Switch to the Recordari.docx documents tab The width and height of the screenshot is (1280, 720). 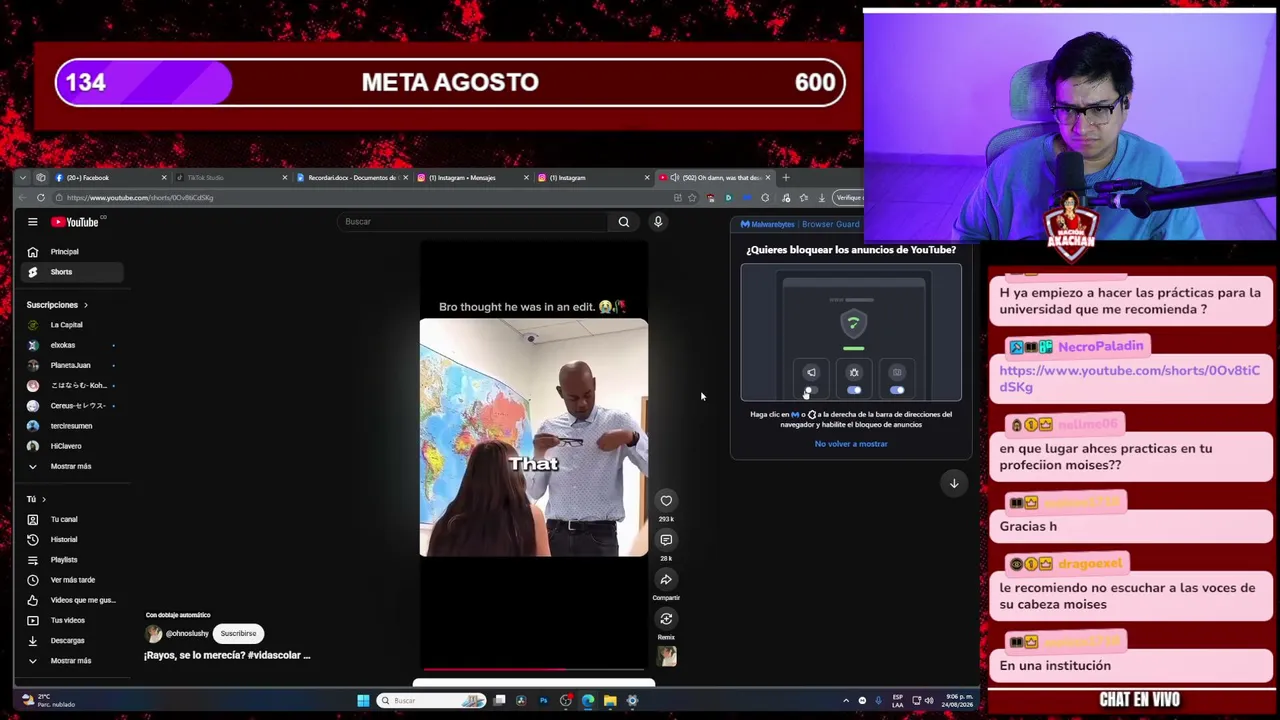pyautogui.click(x=352, y=178)
